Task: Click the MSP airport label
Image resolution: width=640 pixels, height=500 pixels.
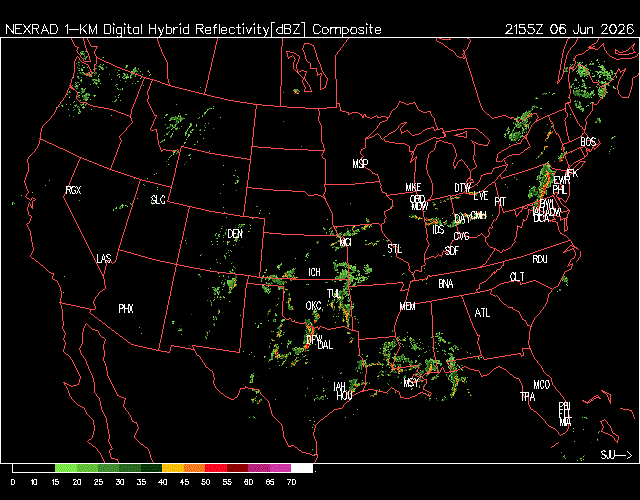Action: [360, 164]
